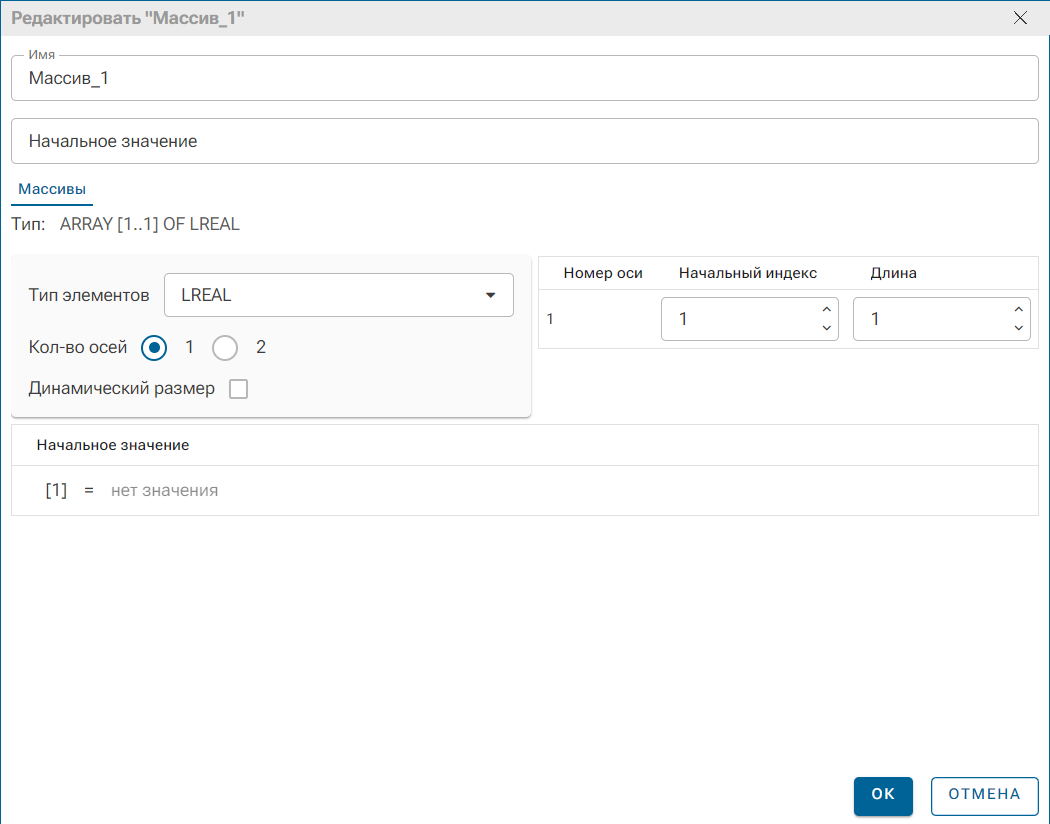Select 2 axes radio button

(x=225, y=347)
